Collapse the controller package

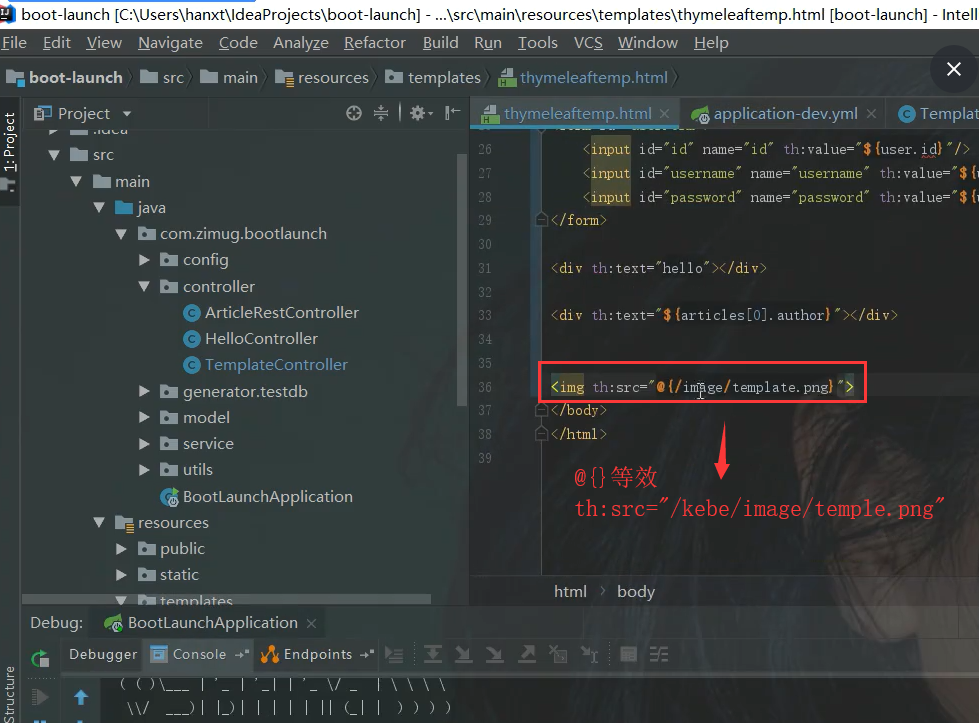coord(144,287)
